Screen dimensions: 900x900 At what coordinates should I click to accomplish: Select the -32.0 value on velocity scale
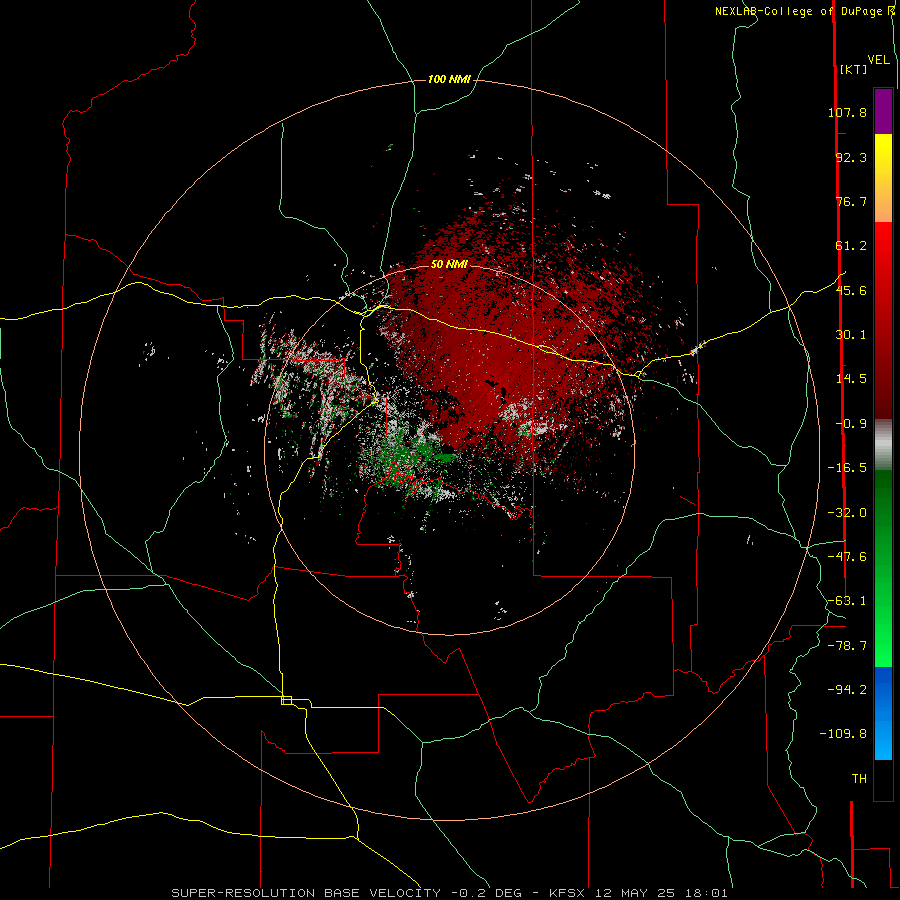click(x=847, y=513)
